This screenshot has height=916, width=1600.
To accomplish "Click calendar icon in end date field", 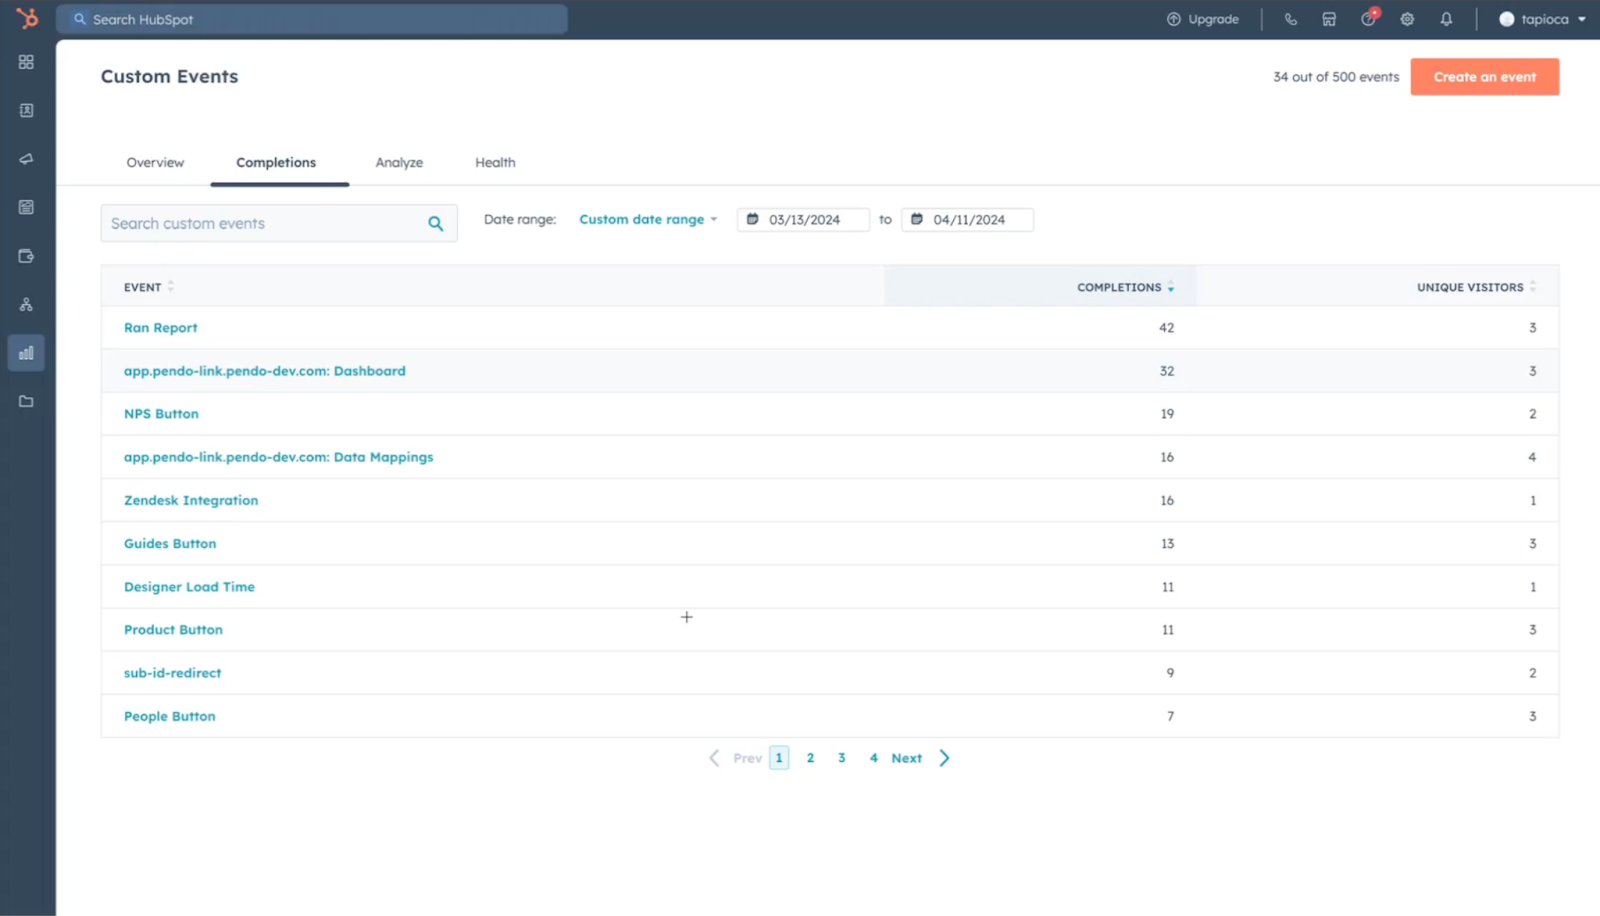I will tap(917, 219).
